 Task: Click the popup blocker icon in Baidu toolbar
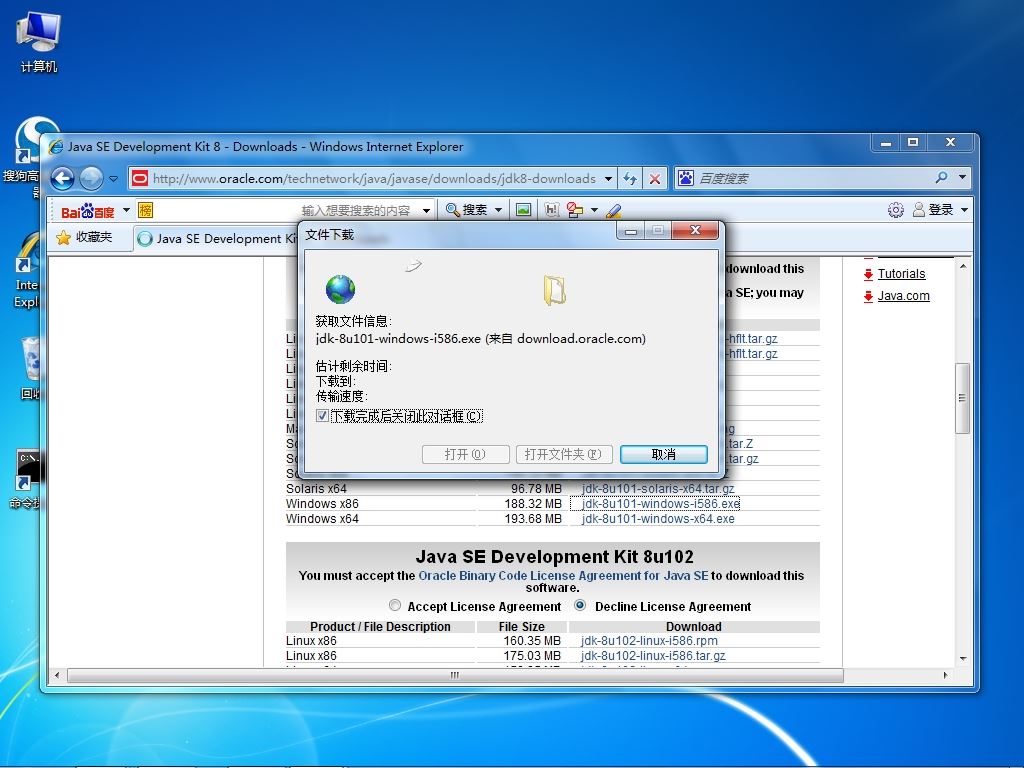pos(575,210)
